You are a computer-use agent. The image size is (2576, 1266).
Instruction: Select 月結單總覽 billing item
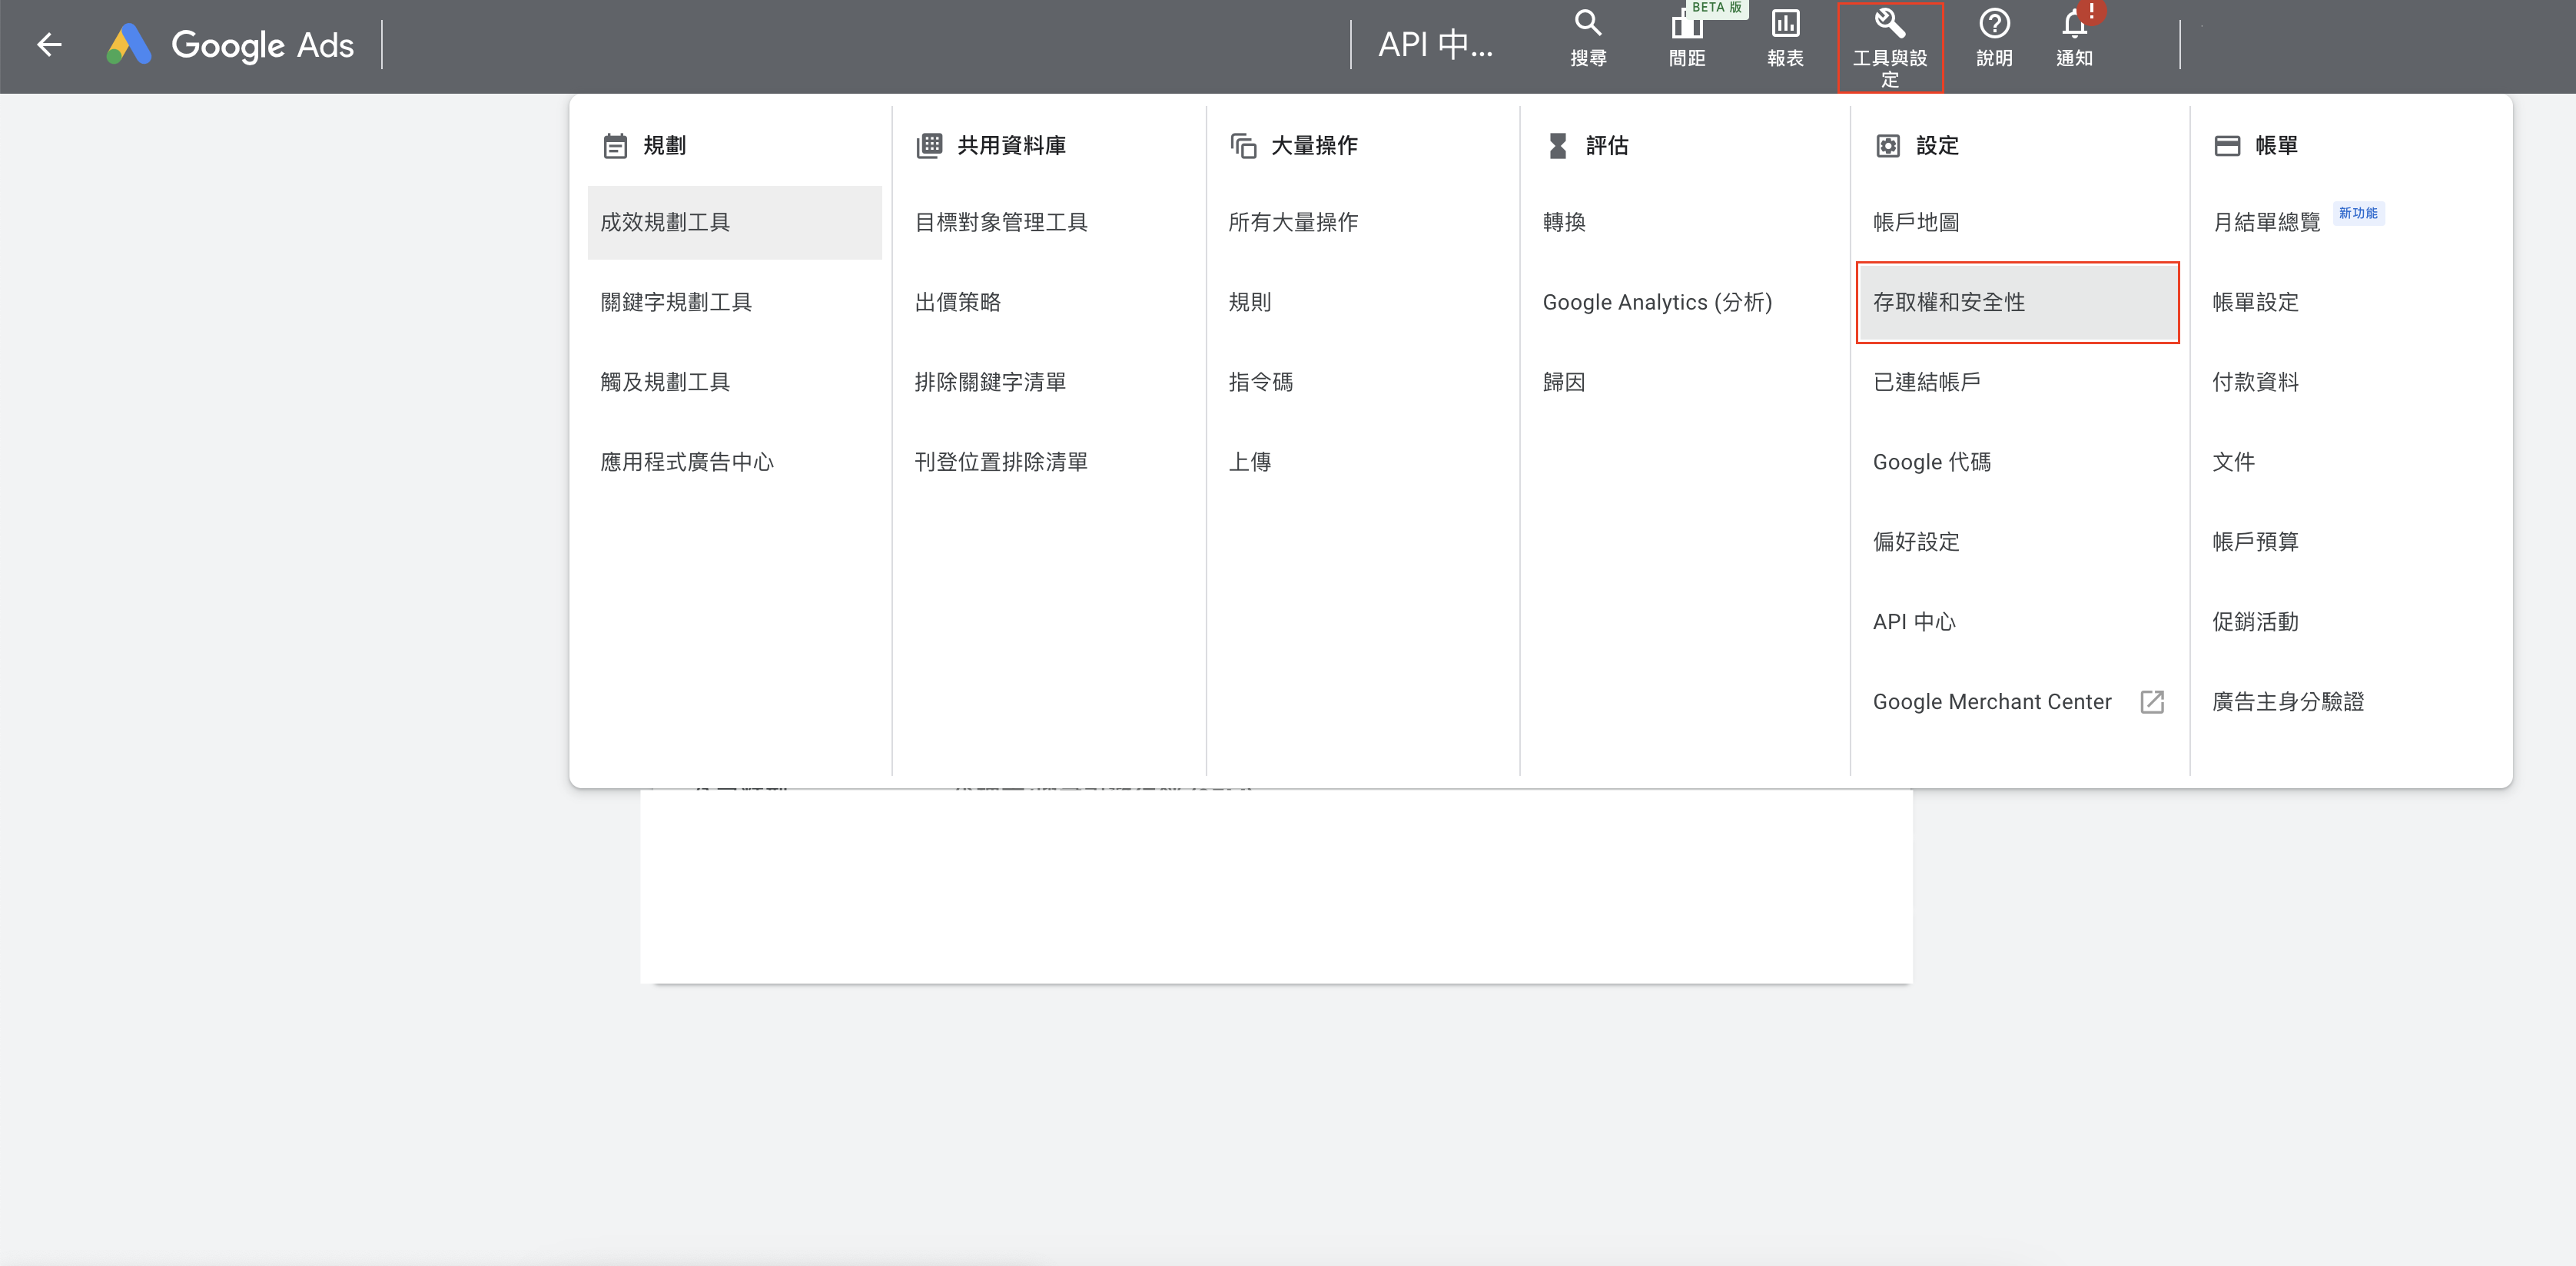click(x=2266, y=222)
